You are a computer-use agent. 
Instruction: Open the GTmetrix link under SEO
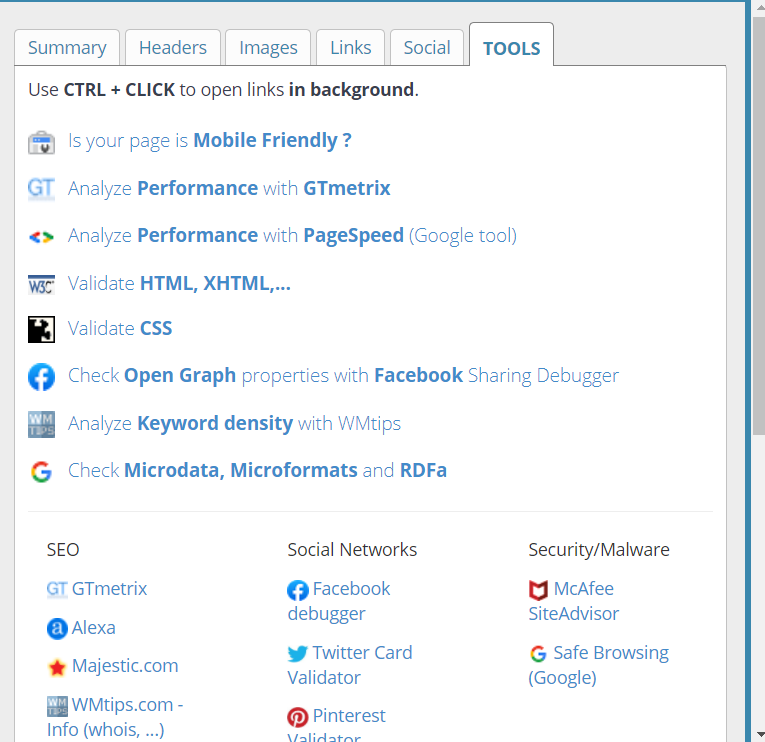click(109, 589)
